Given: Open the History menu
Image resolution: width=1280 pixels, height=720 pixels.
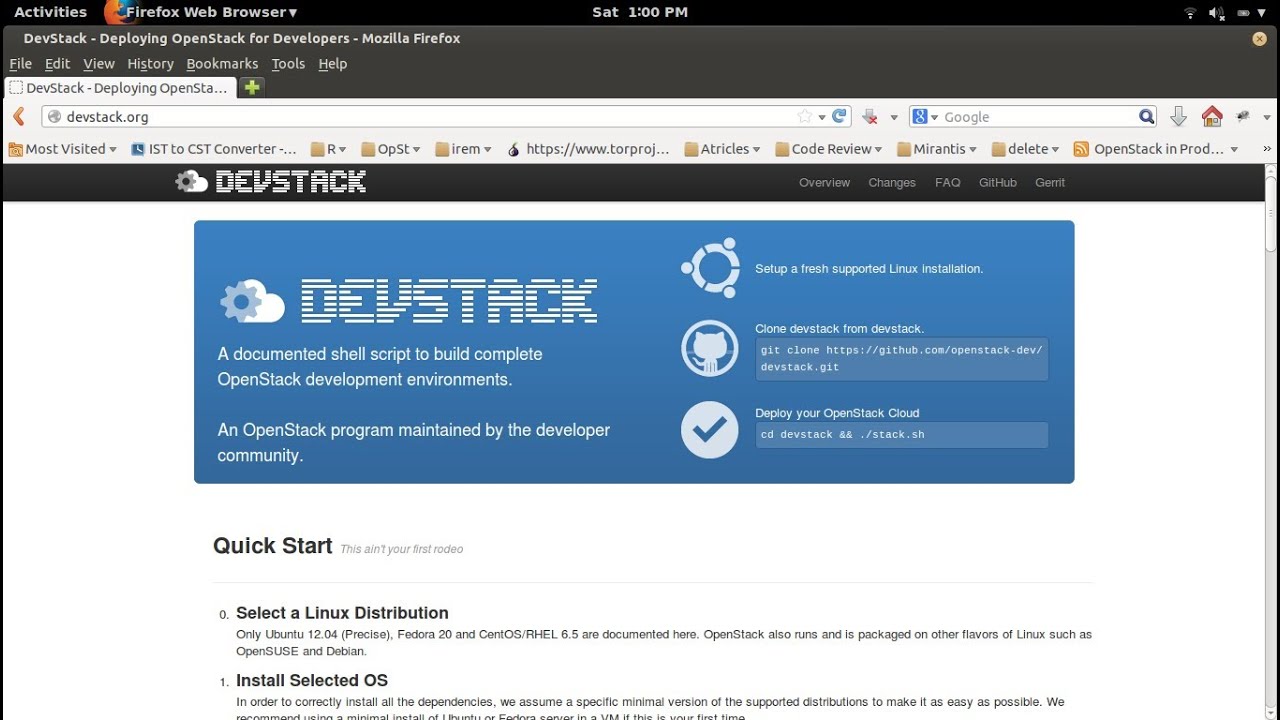Looking at the screenshot, I should point(150,63).
